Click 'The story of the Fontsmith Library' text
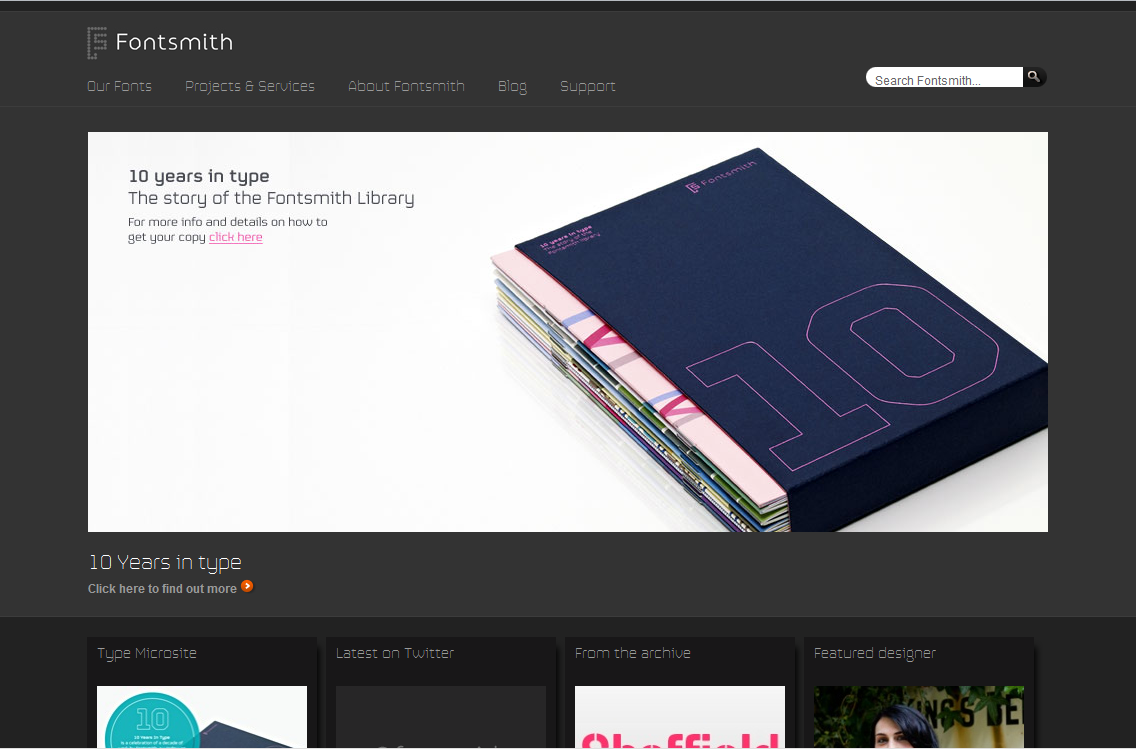Screen dimensions: 1136x749 [x=271, y=198]
